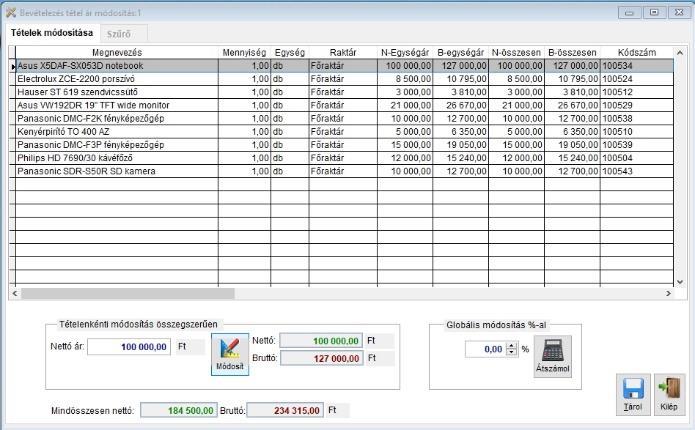Click code number 100543
This screenshot has width=695, height=430.
617,171
